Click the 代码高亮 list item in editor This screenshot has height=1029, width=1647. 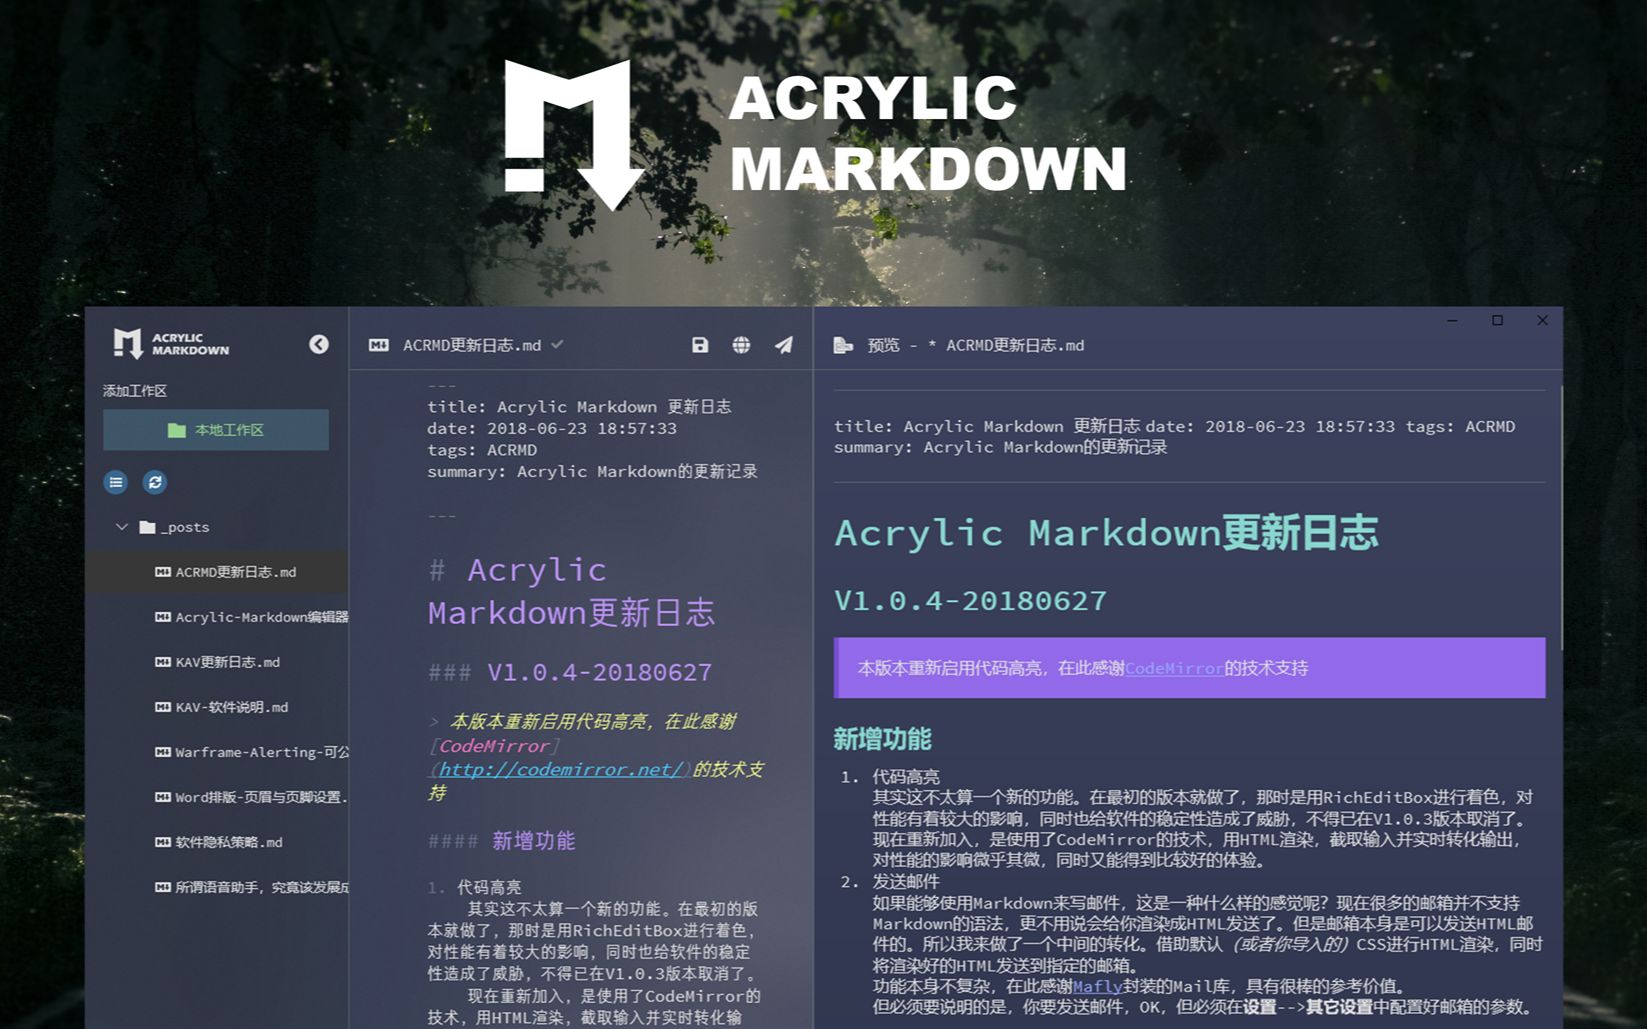click(x=489, y=887)
